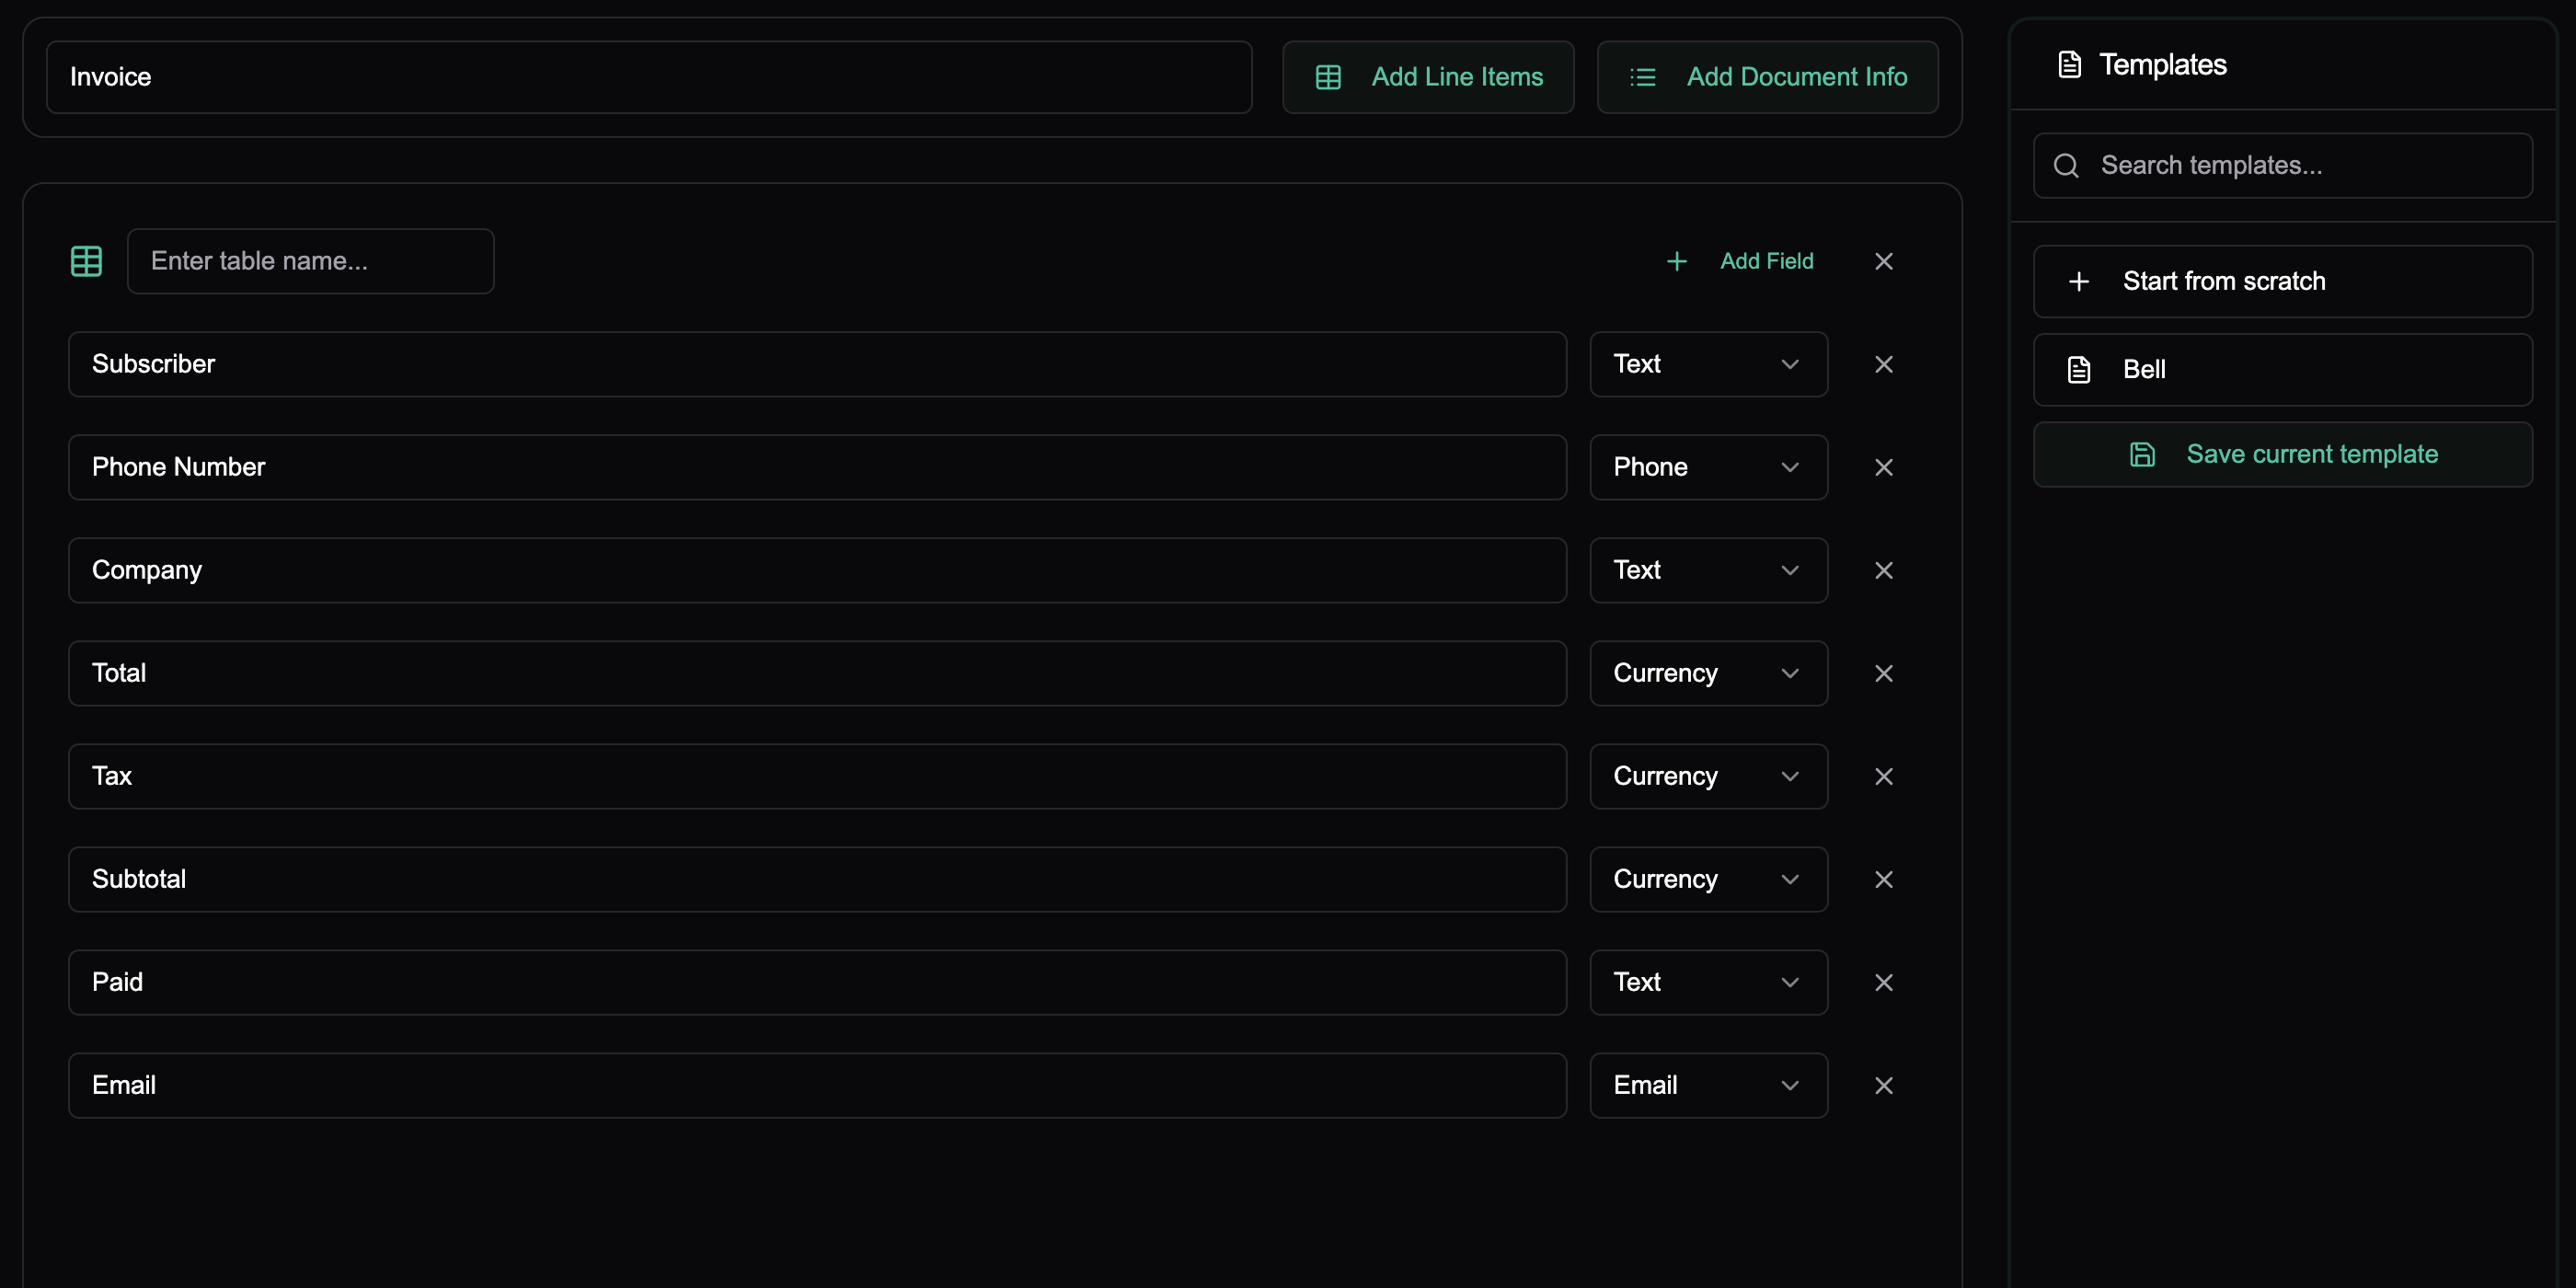Delete the Phone Number field
The width and height of the screenshot is (2576, 1288).
pyautogui.click(x=1883, y=467)
